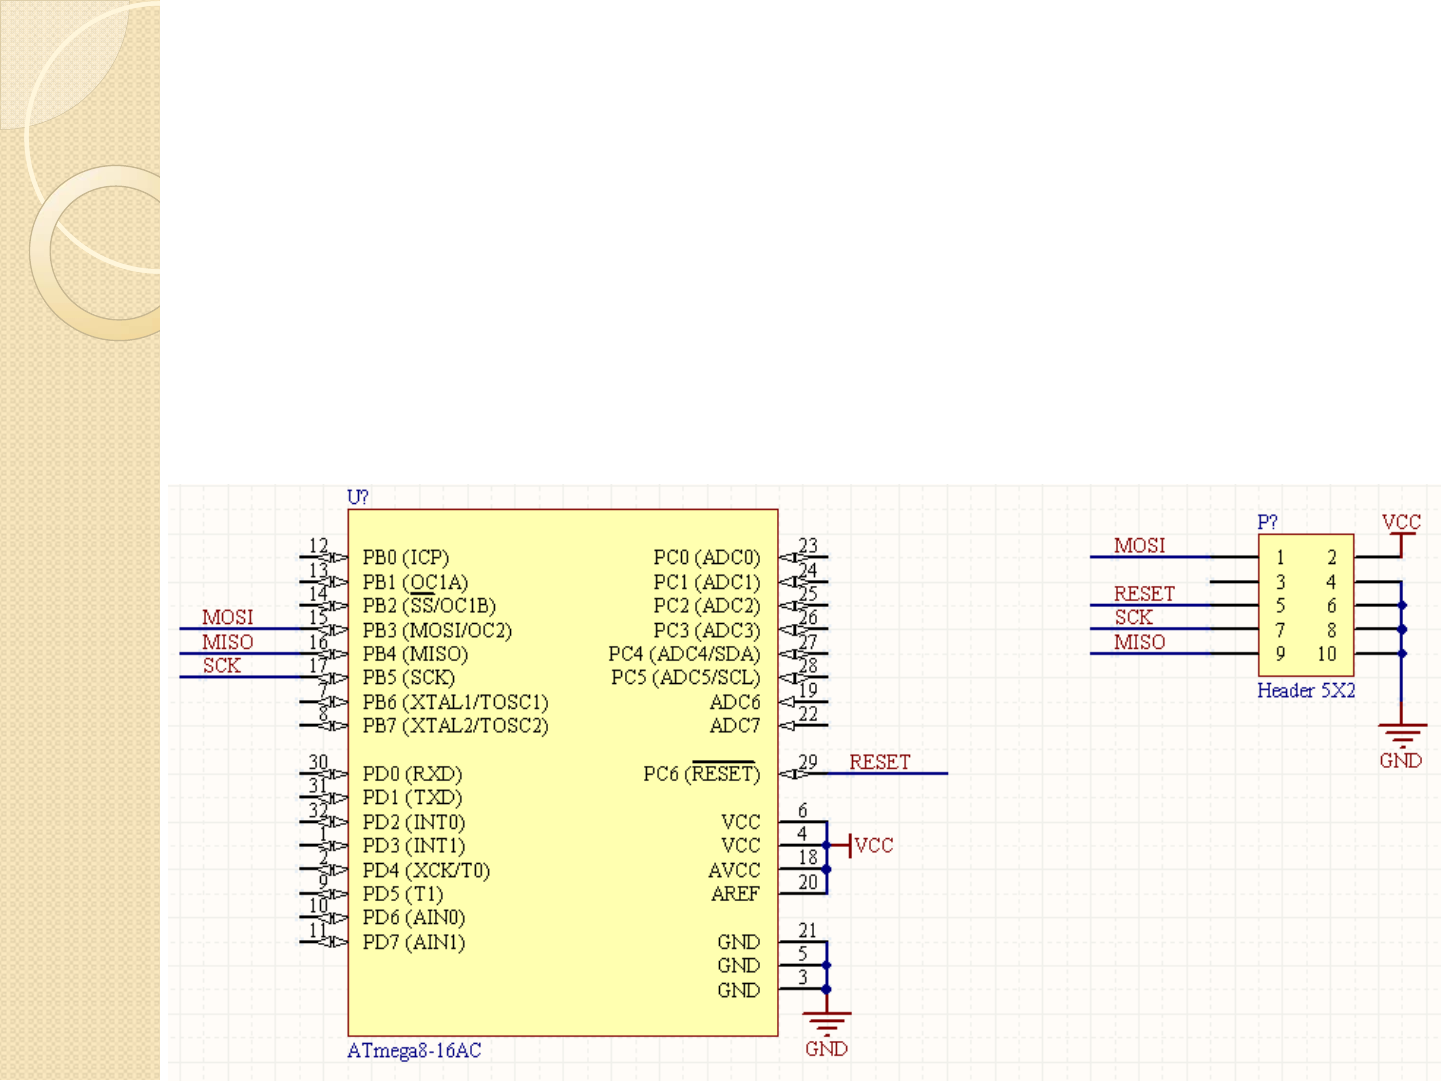The height and width of the screenshot is (1081, 1441).
Task: Click the "PC2 (ADC2)" pin label
Action: pyautogui.click(x=707, y=606)
